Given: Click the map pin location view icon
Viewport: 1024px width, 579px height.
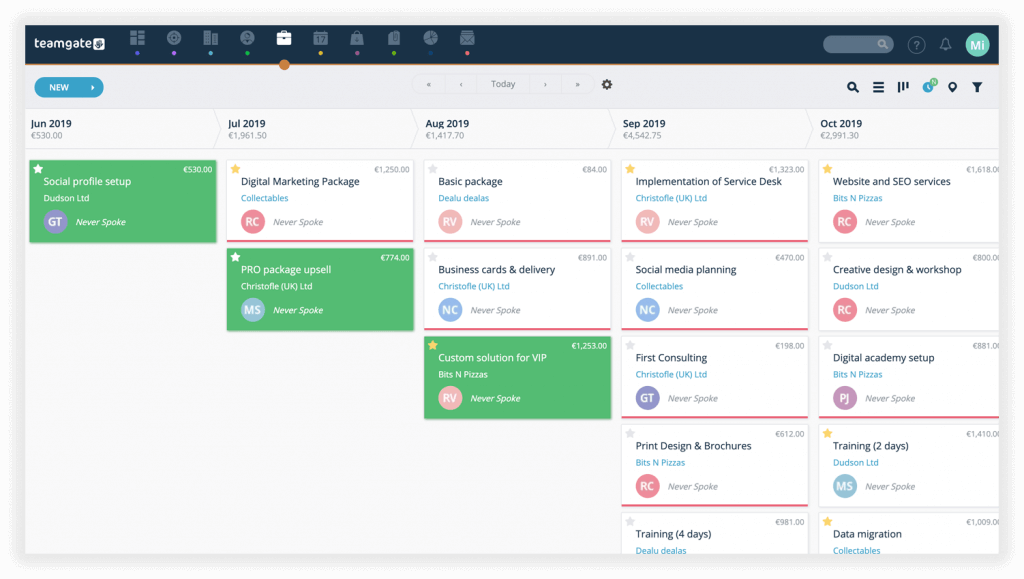Looking at the screenshot, I should [952, 87].
